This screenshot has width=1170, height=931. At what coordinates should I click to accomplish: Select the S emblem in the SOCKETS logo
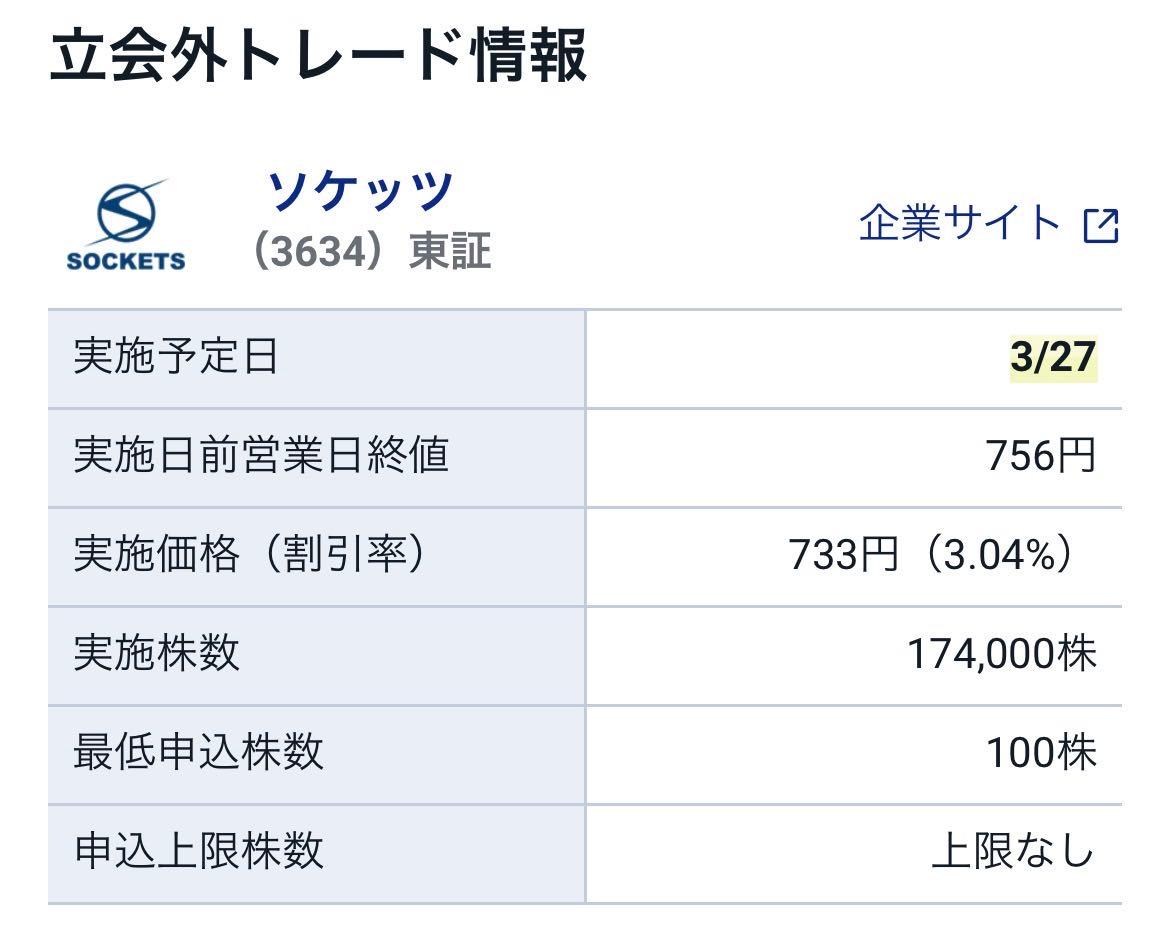(x=126, y=212)
